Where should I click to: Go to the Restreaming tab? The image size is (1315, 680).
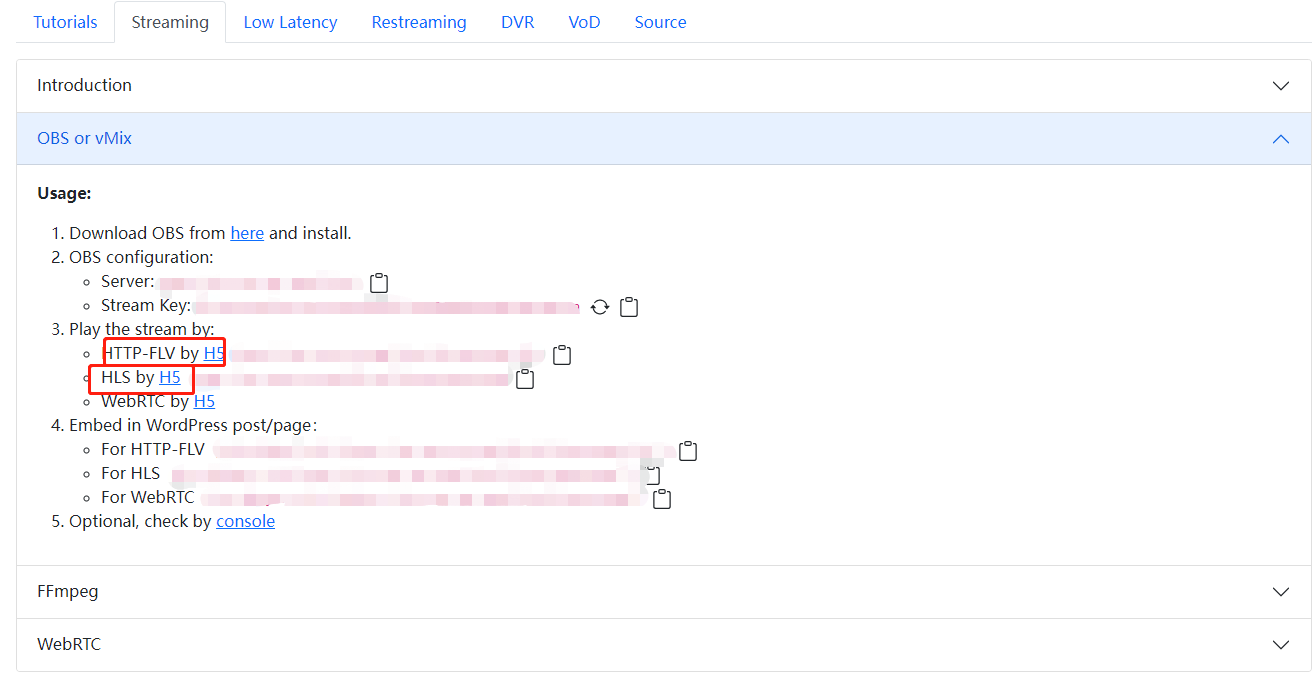point(419,22)
